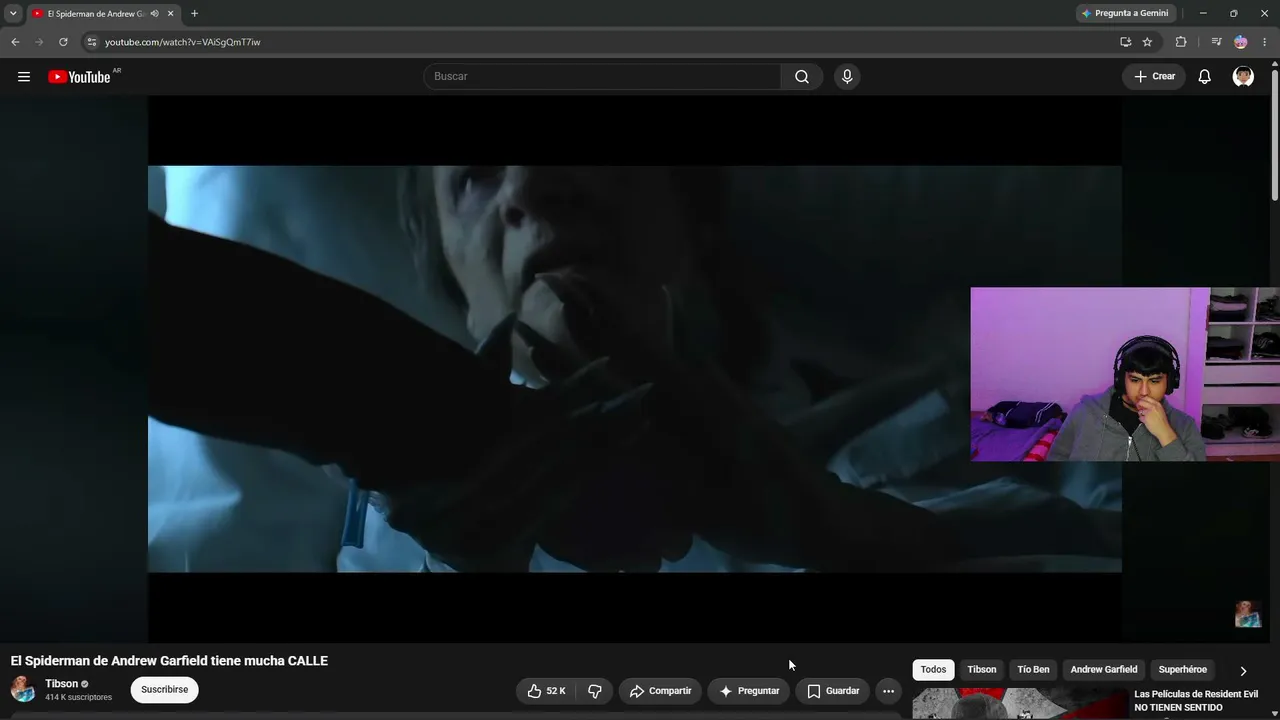Open Chrome's three-dot menu
Image resolution: width=1280 pixels, height=720 pixels.
click(x=1265, y=42)
